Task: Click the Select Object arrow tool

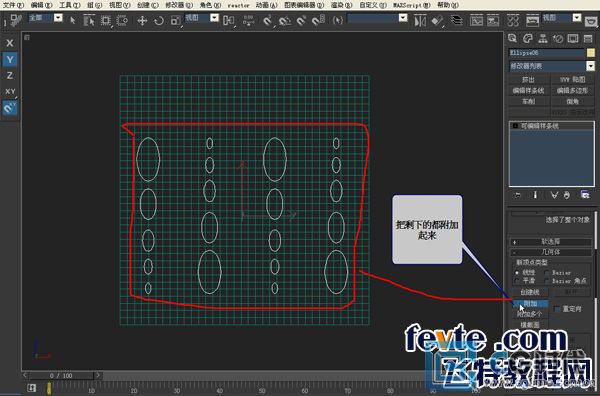Action: [x=73, y=20]
